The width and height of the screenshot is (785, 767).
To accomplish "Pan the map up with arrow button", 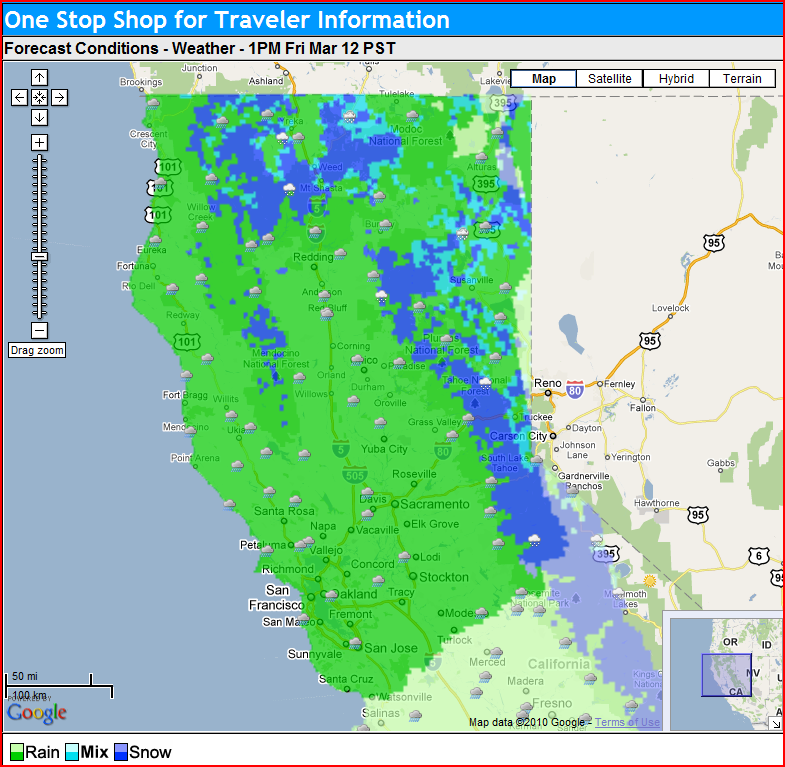I will [x=39, y=77].
